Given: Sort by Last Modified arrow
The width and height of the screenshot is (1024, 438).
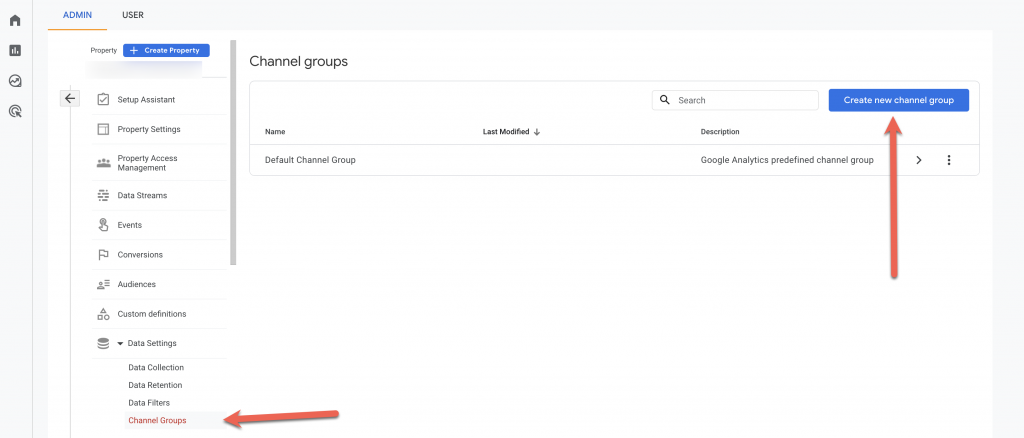Looking at the screenshot, I should pyautogui.click(x=537, y=132).
